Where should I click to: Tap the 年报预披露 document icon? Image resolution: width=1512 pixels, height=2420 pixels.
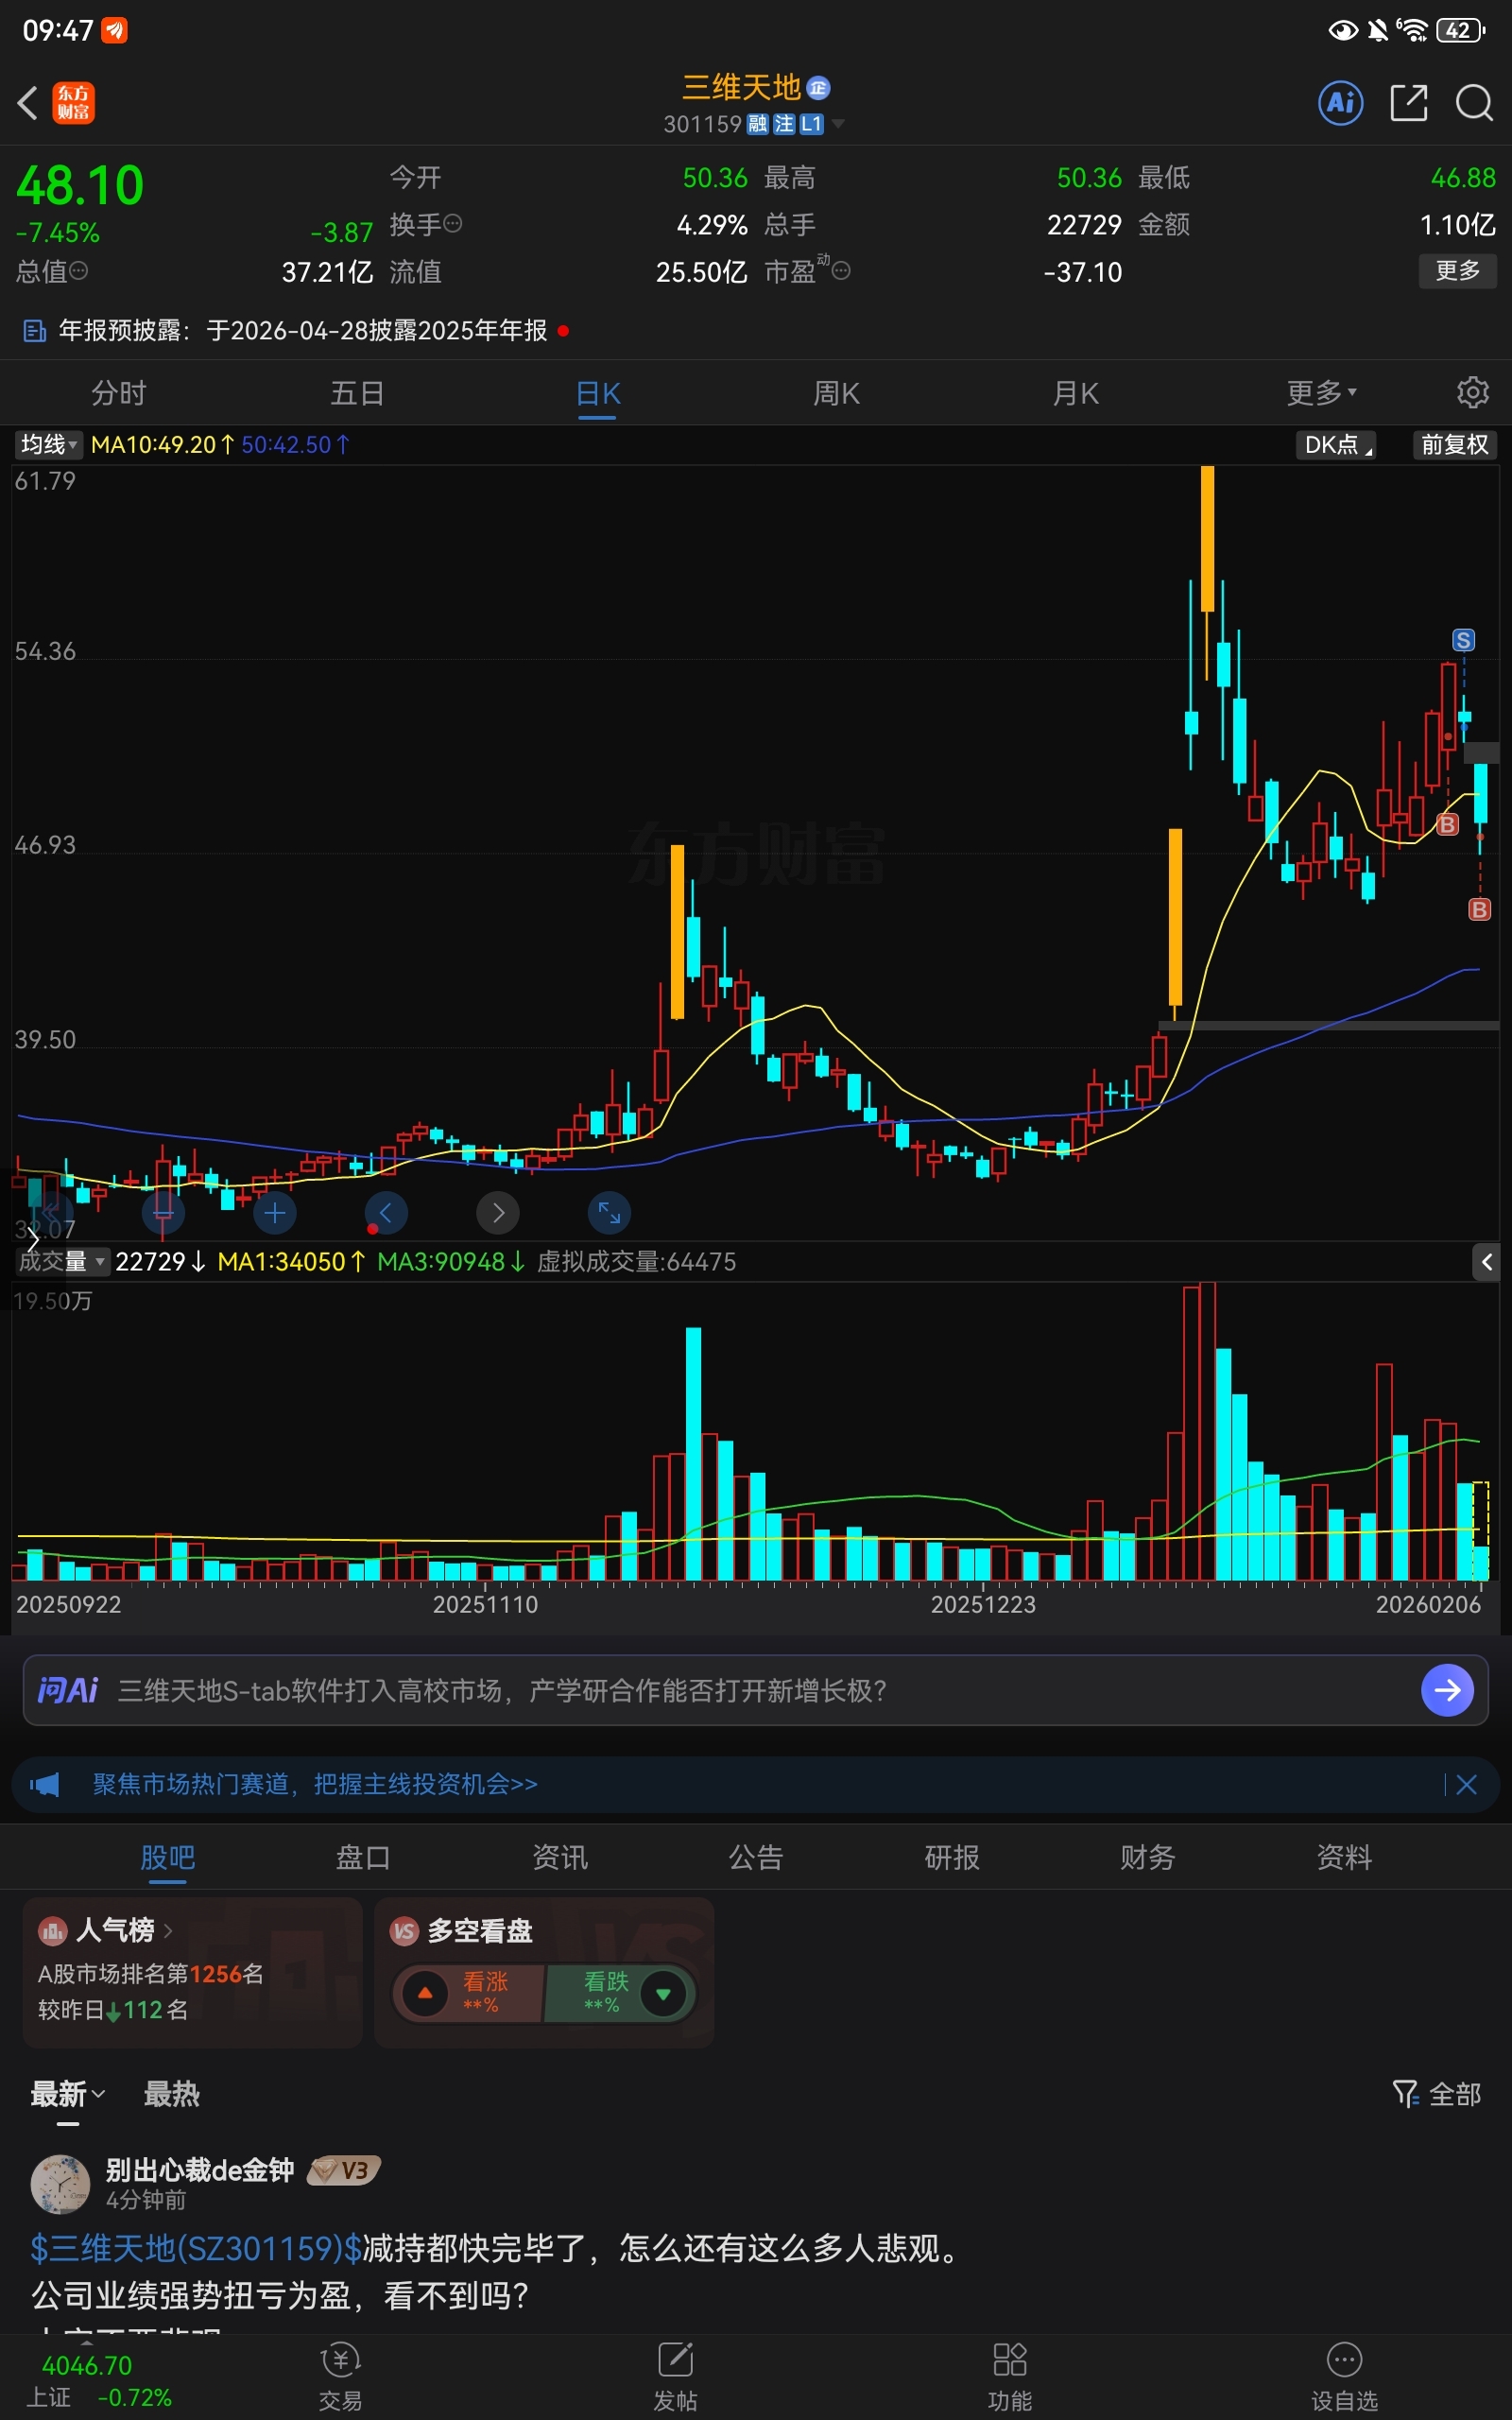pos(35,331)
